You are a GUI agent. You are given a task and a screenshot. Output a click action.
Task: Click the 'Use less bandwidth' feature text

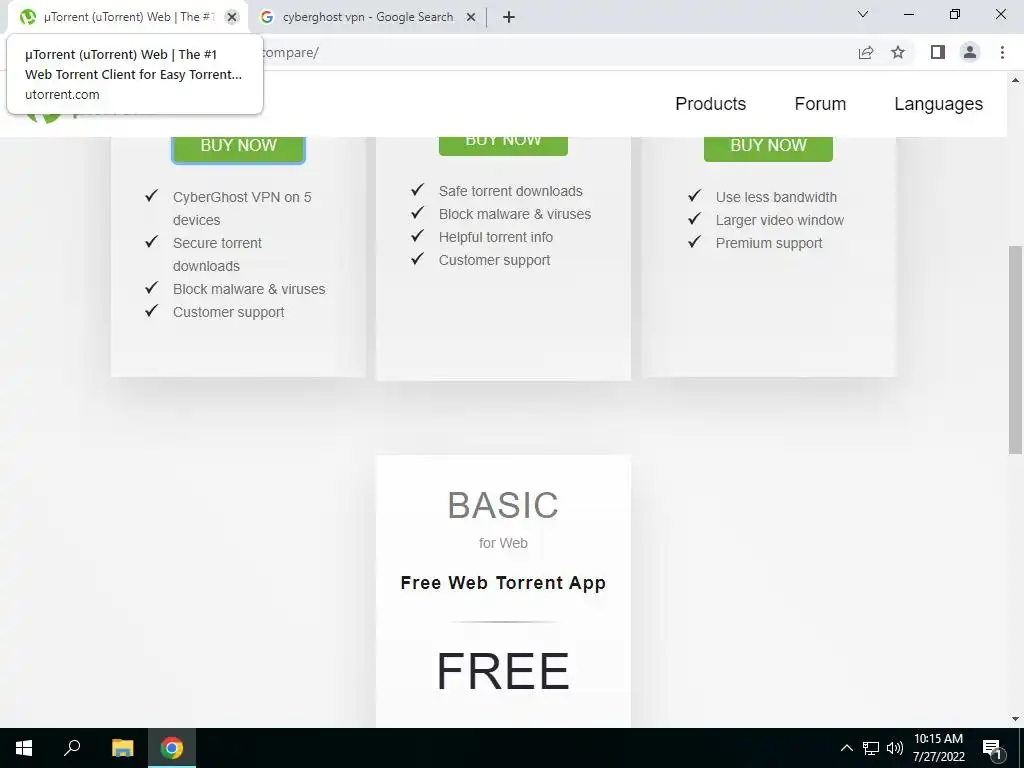[x=776, y=197]
